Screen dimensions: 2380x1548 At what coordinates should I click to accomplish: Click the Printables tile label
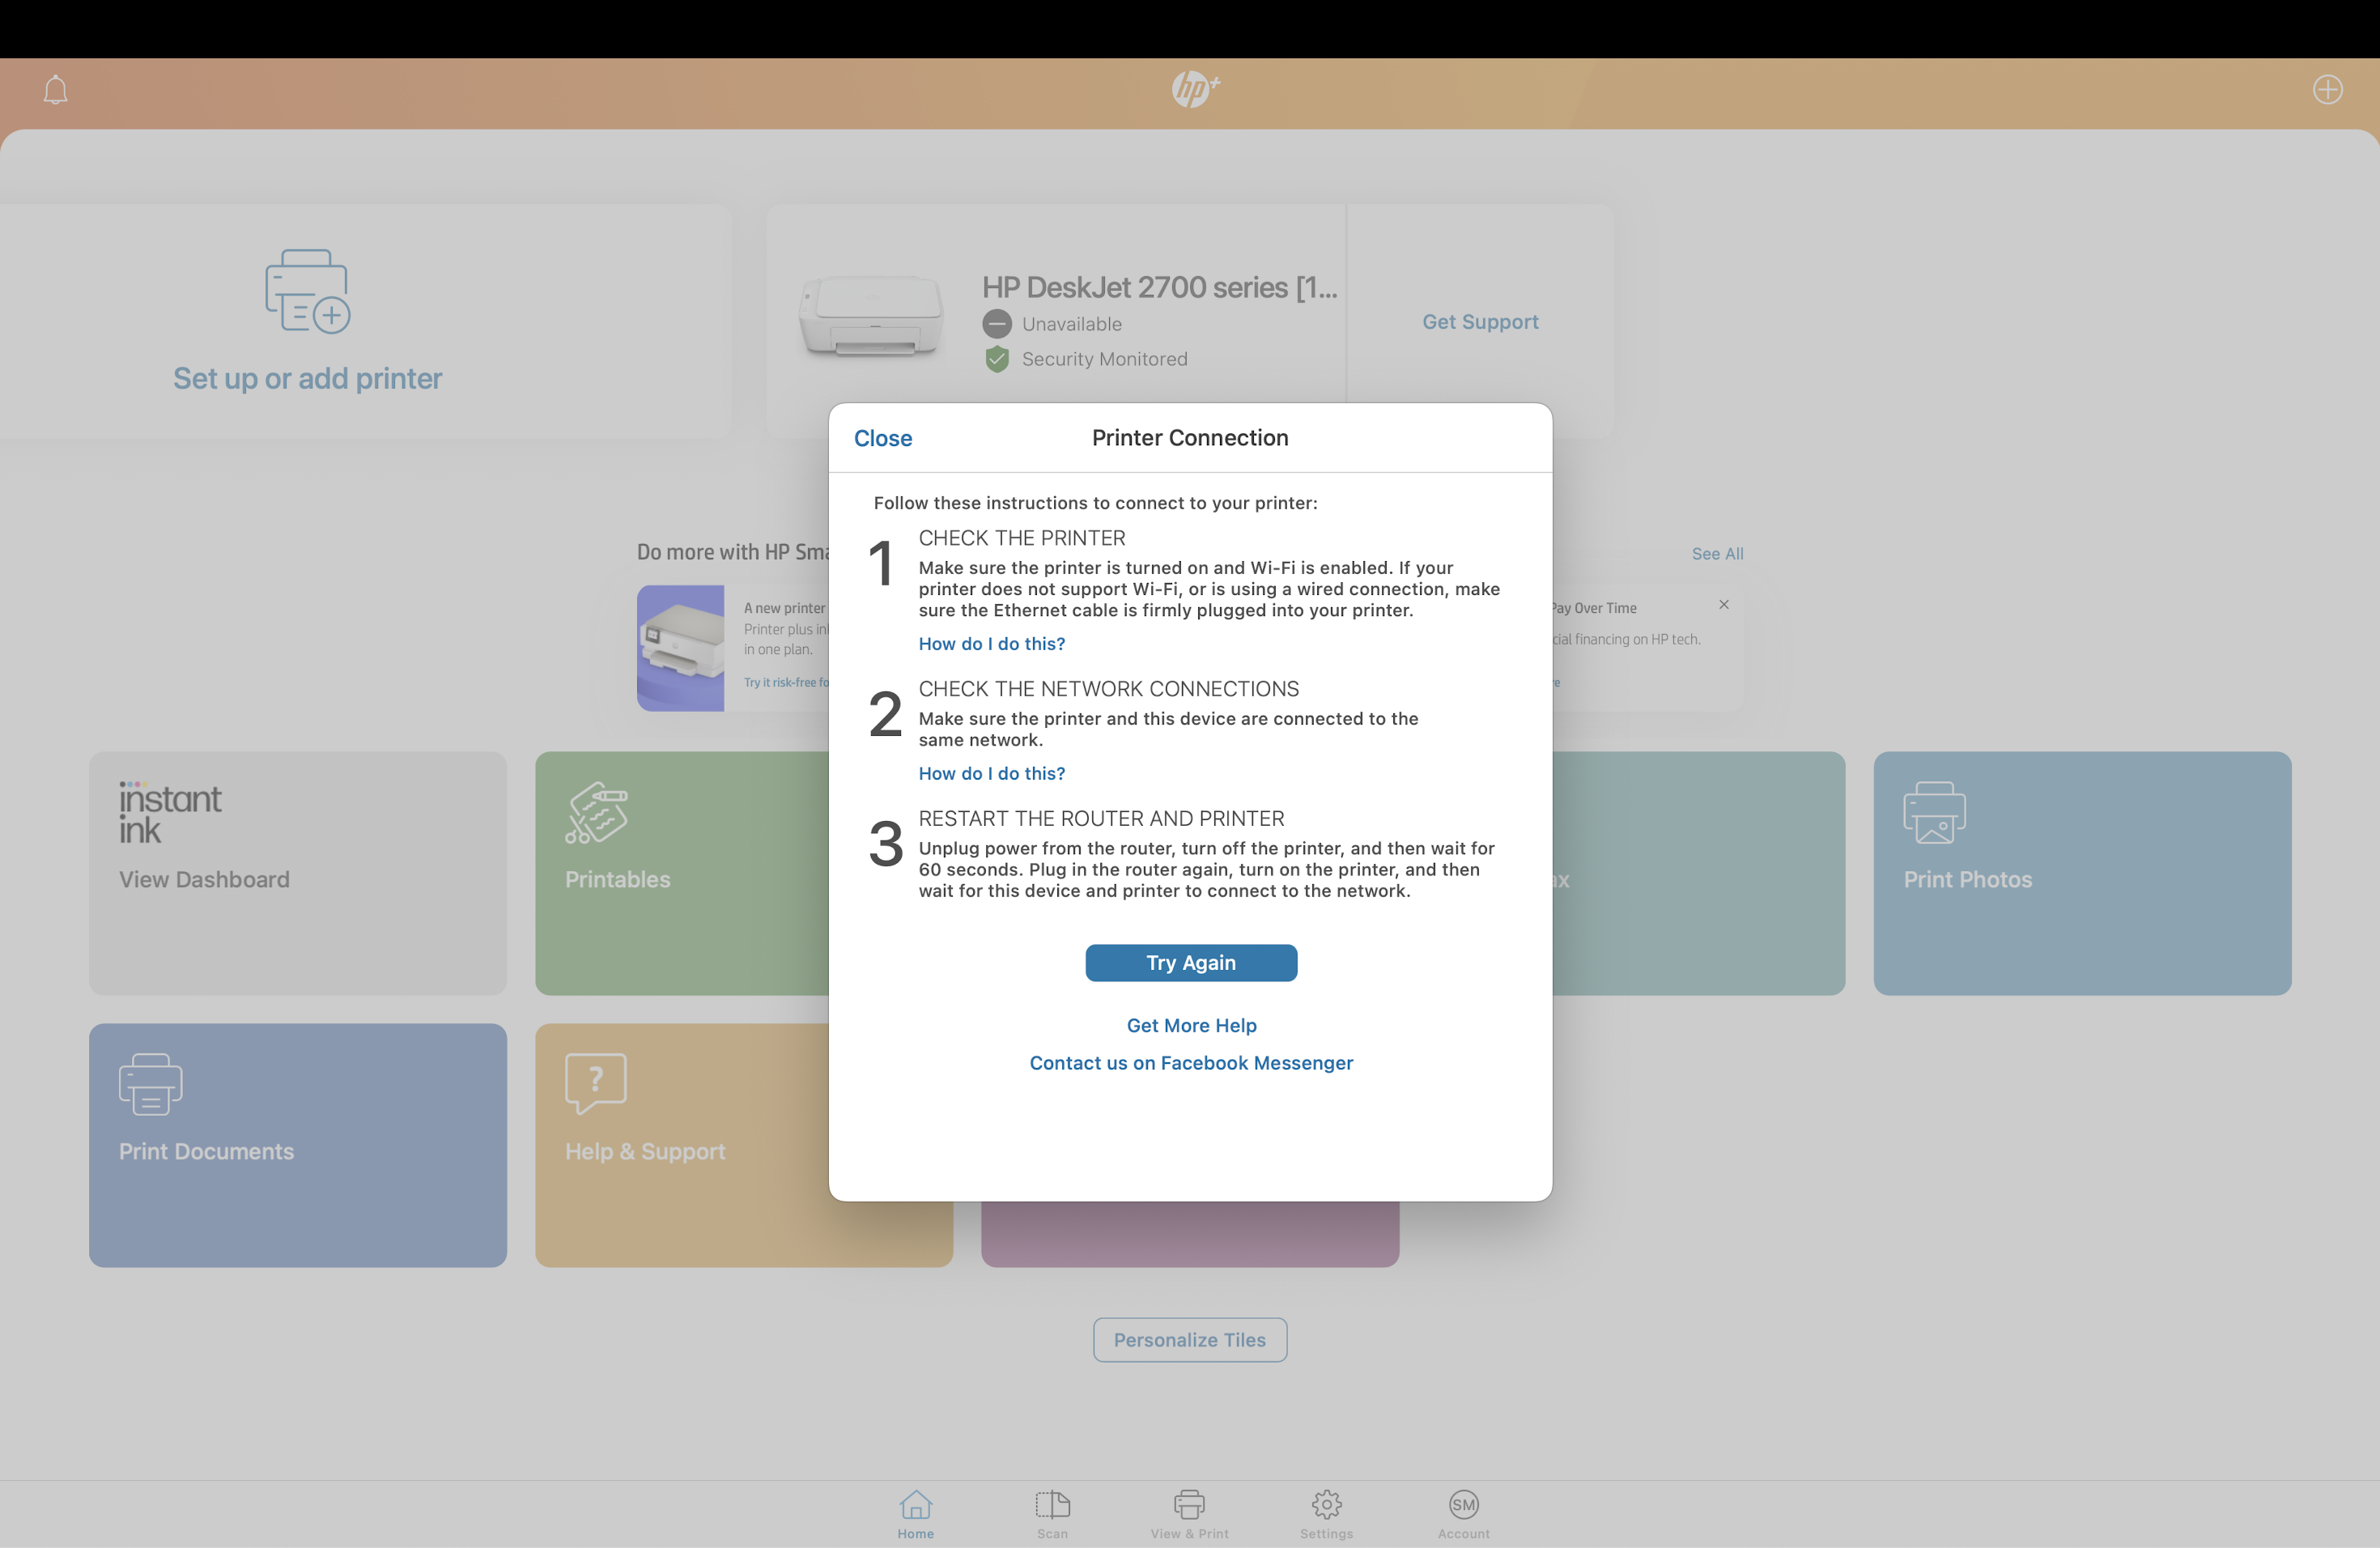617,880
